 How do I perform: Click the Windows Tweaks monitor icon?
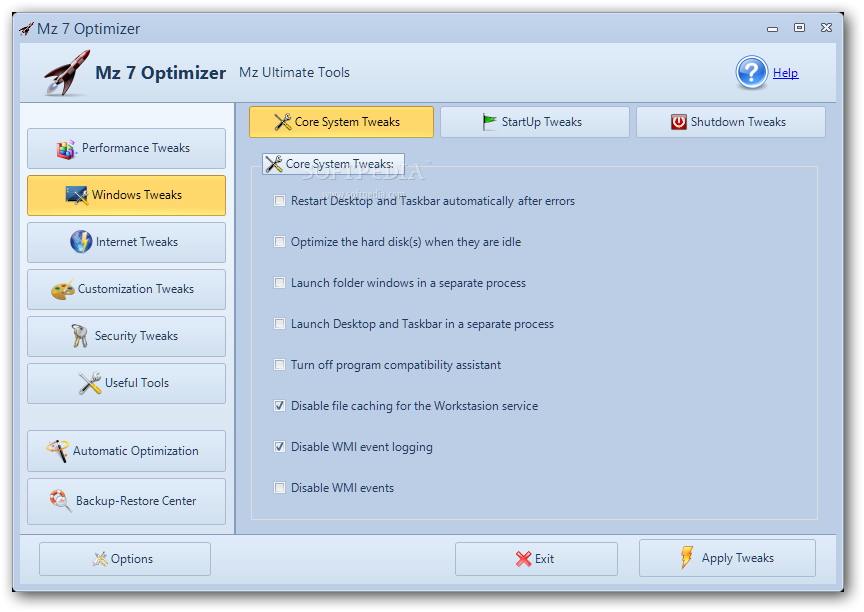point(77,195)
